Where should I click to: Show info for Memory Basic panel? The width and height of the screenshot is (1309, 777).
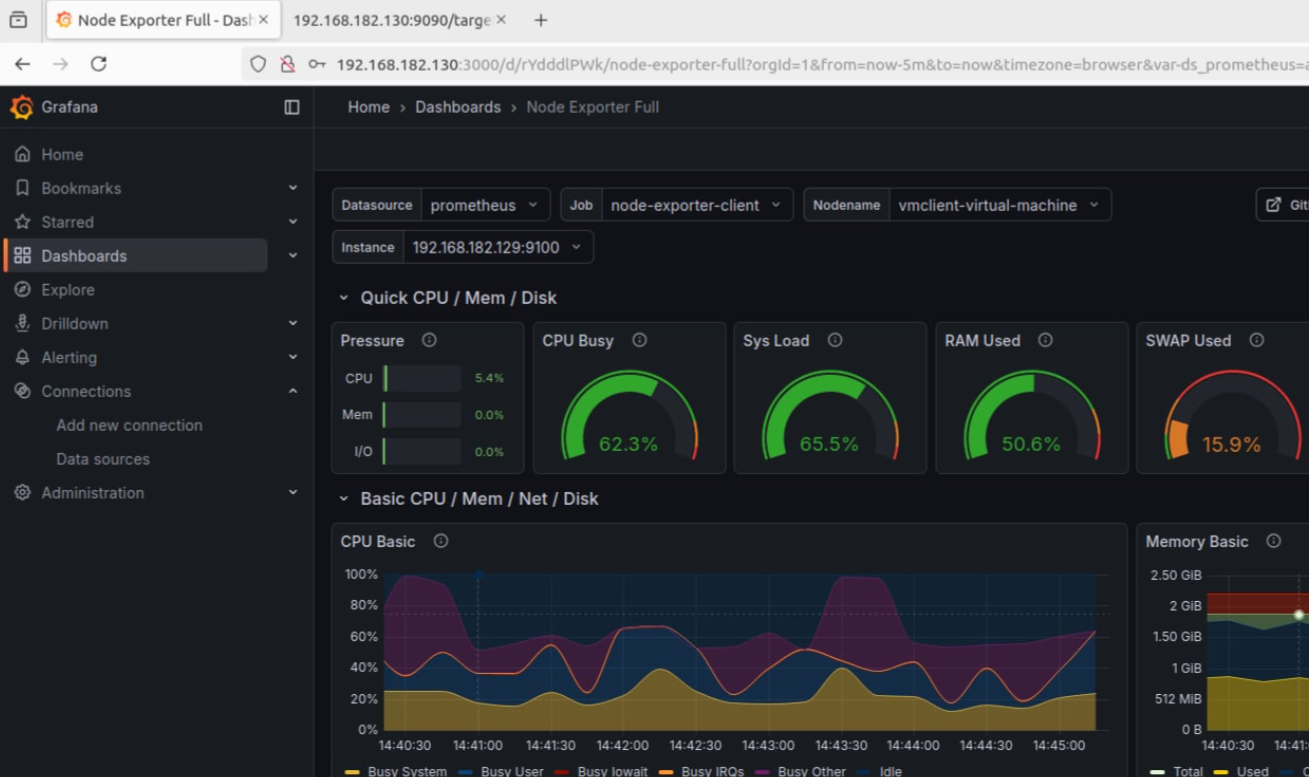(1273, 541)
